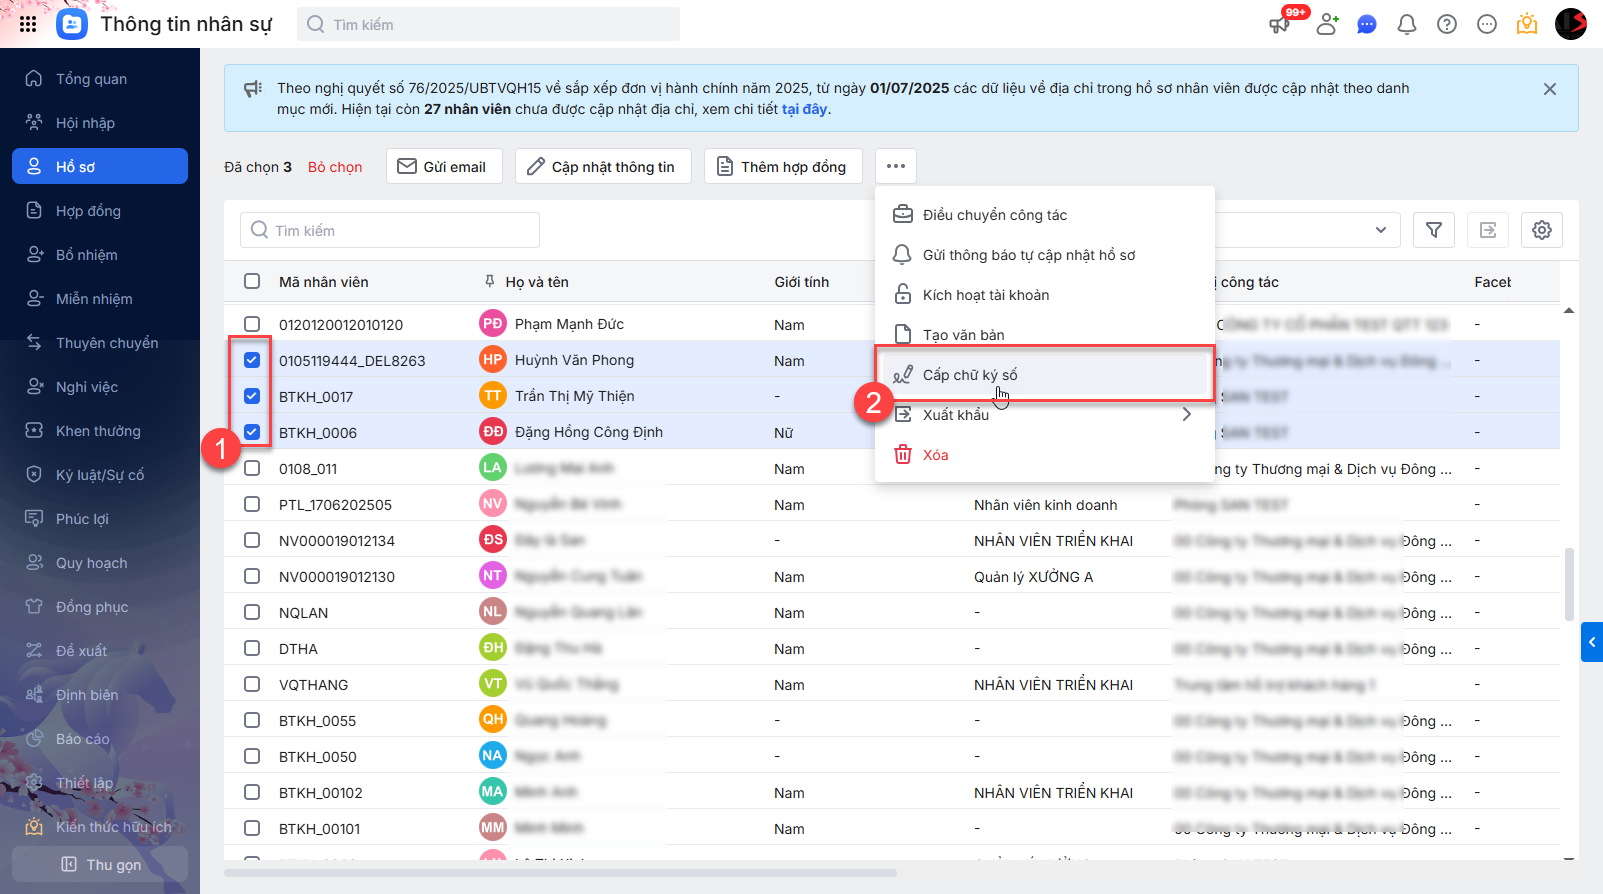Open the dropdown beside the filter button
Screen dimensions: 1603x894
point(1380,230)
